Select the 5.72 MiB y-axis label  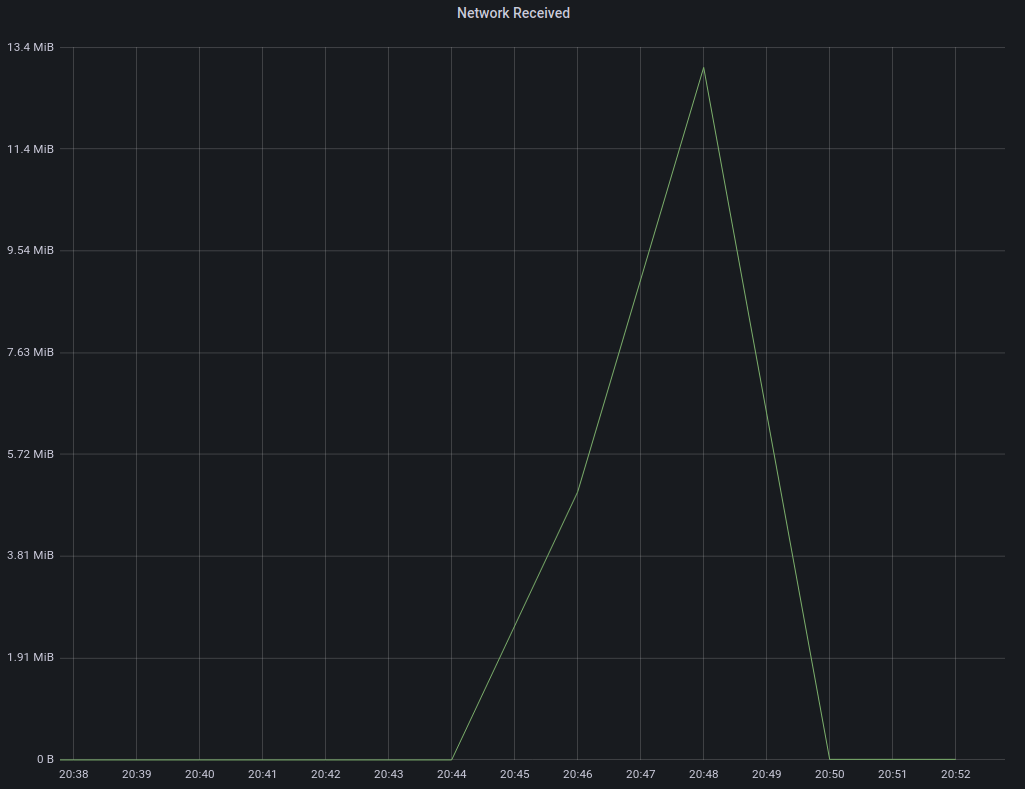(x=30, y=454)
